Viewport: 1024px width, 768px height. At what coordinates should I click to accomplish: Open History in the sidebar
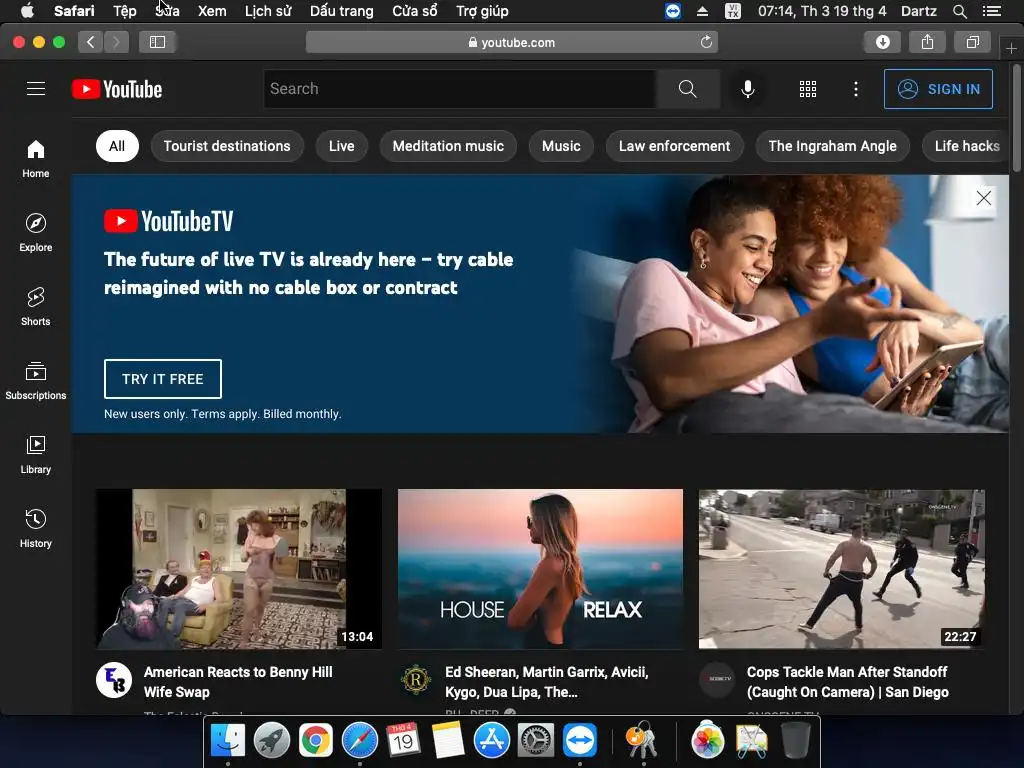(x=36, y=528)
